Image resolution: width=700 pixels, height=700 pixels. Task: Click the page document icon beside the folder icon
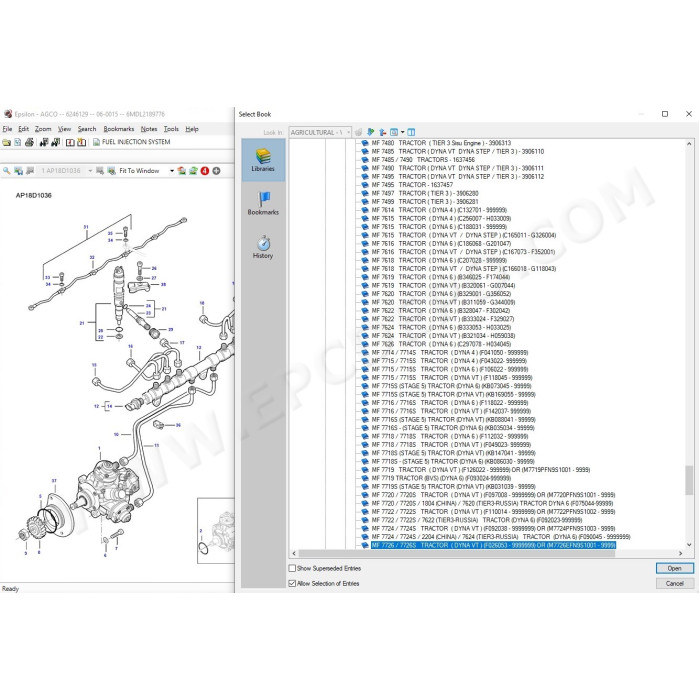pos(18,142)
